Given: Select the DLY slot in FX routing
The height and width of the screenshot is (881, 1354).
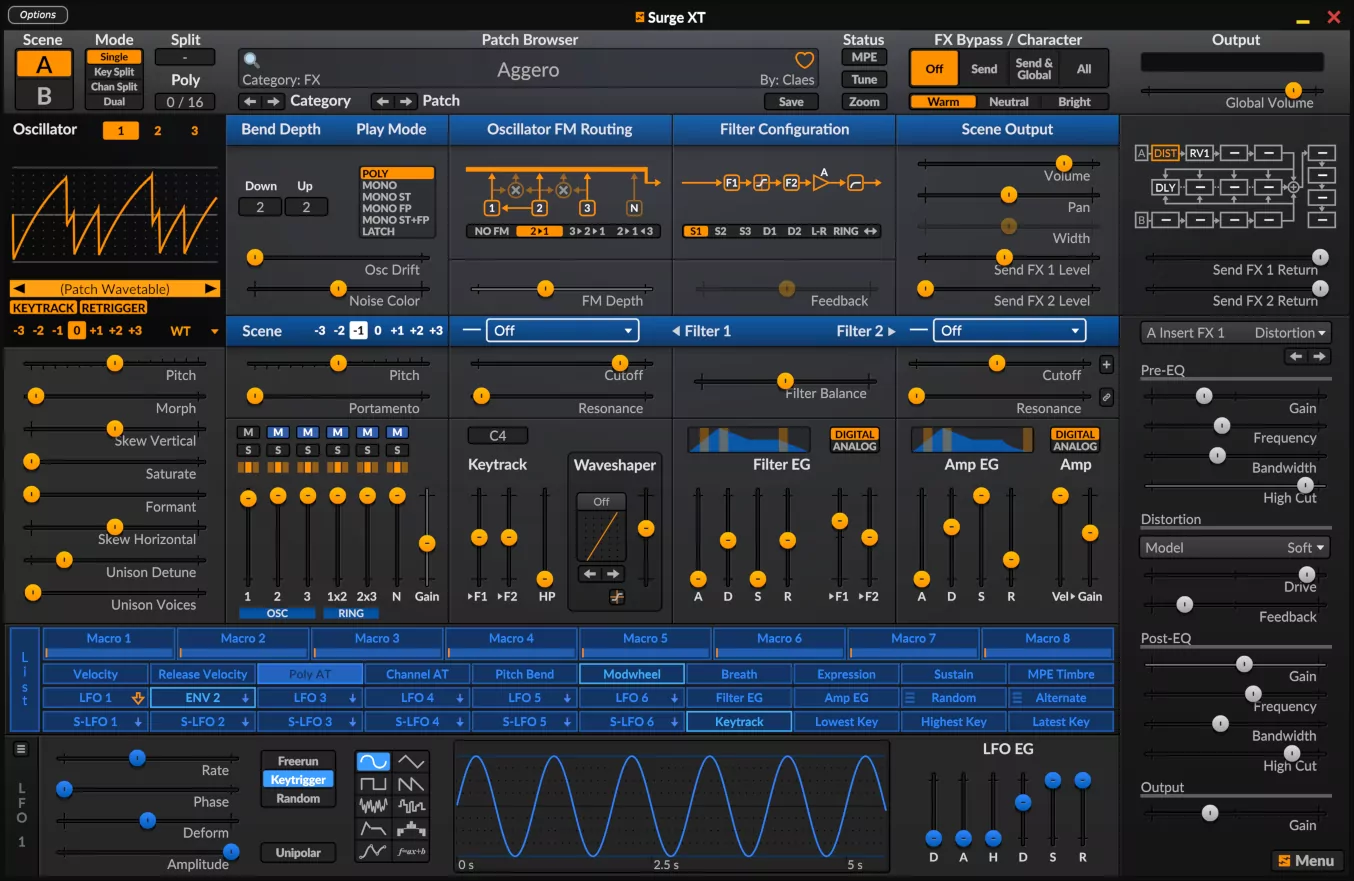Looking at the screenshot, I should pos(1165,187).
